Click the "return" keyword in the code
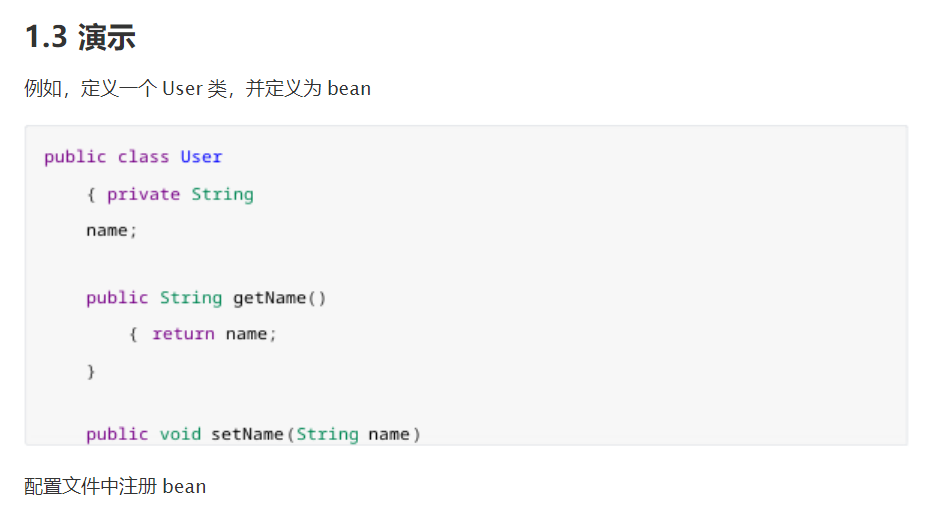 (183, 334)
